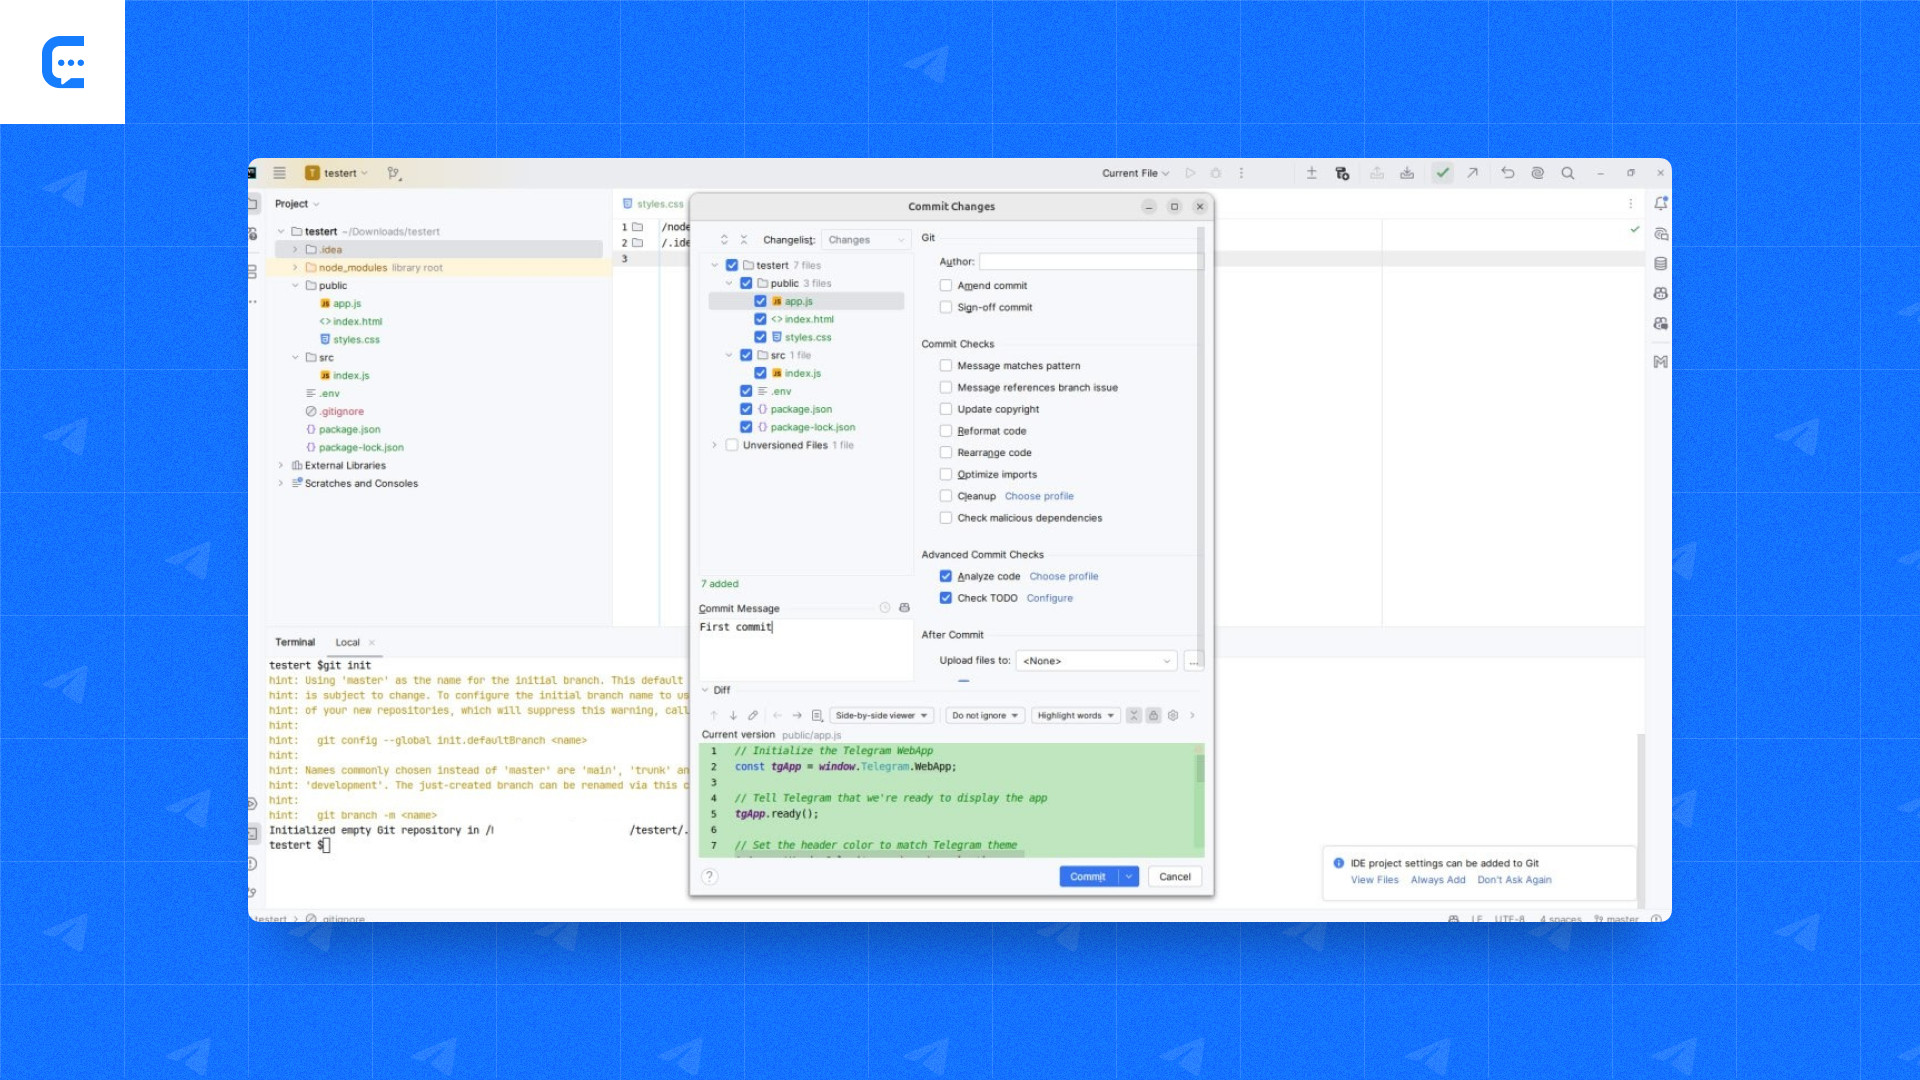
Task: Check the Unversioned Files checkbox
Action: (x=732, y=445)
